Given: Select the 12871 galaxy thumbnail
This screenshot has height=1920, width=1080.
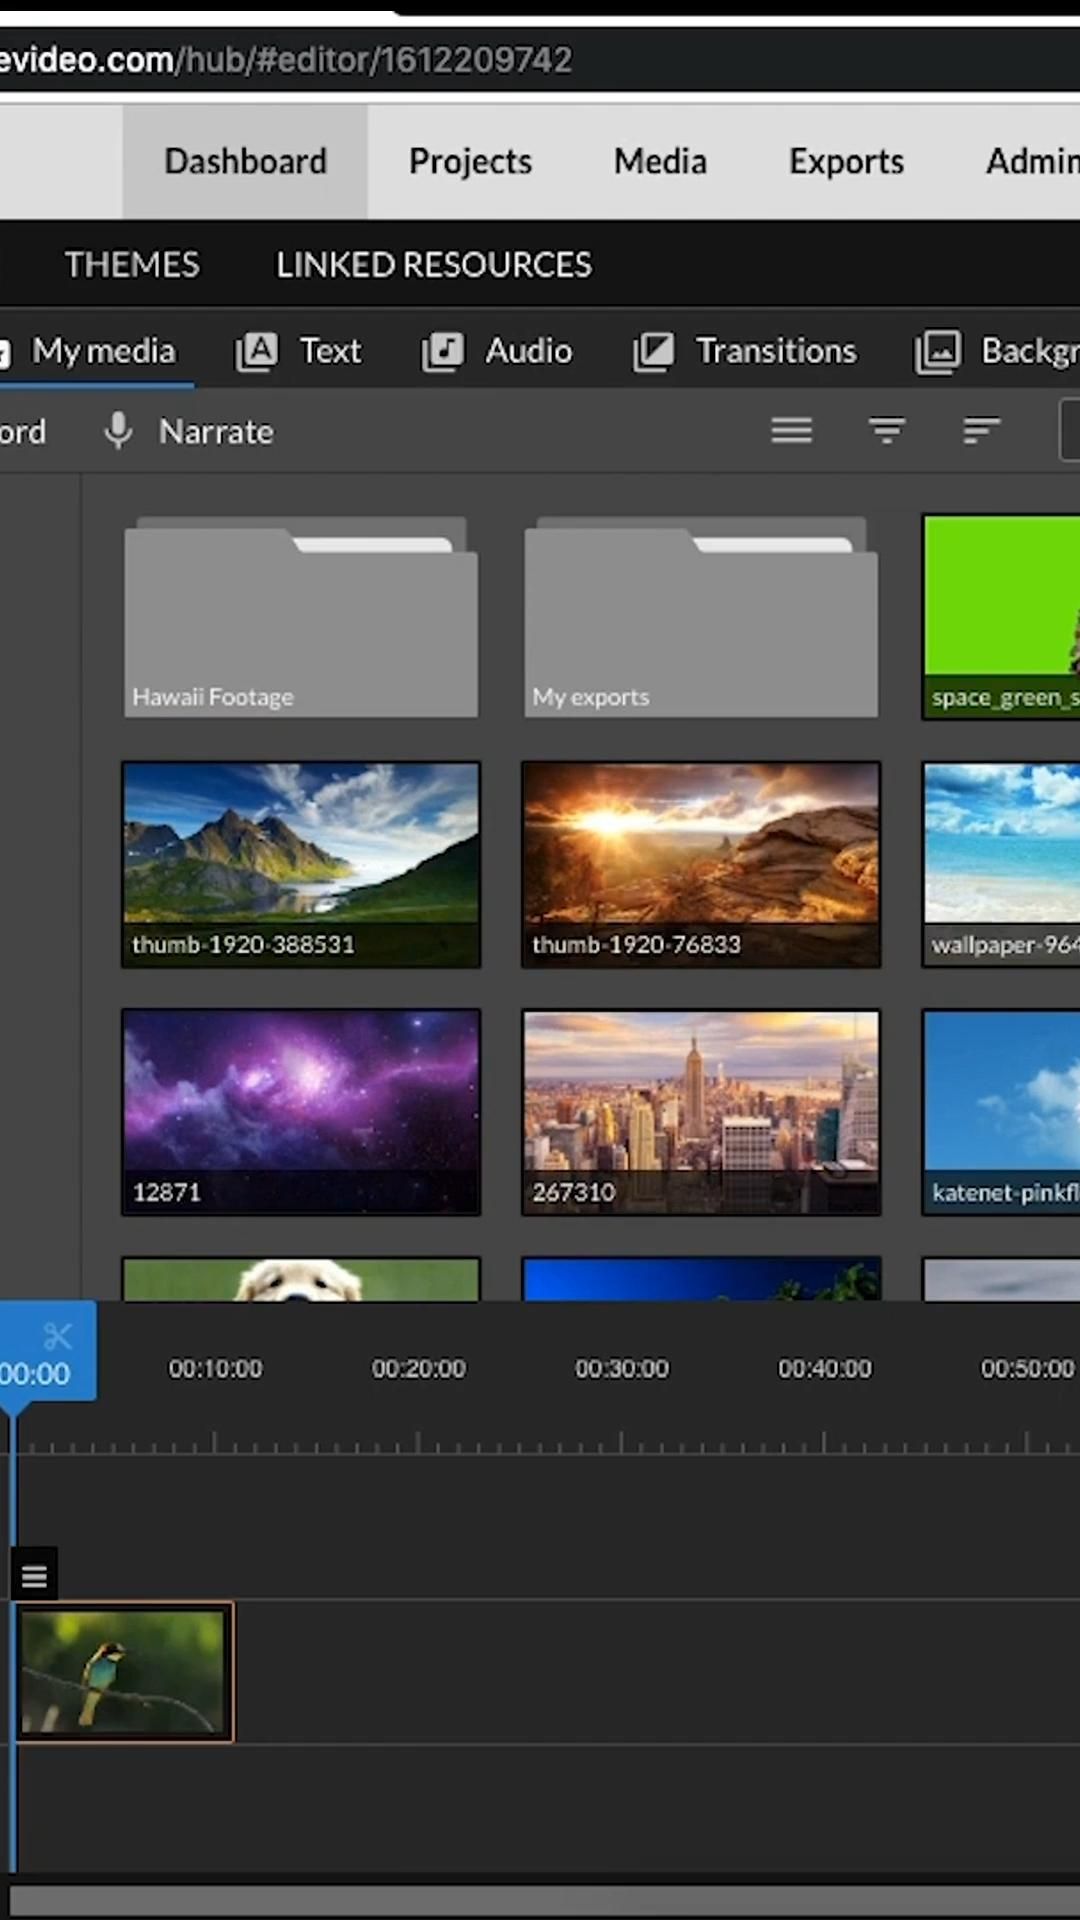Looking at the screenshot, I should (301, 1112).
